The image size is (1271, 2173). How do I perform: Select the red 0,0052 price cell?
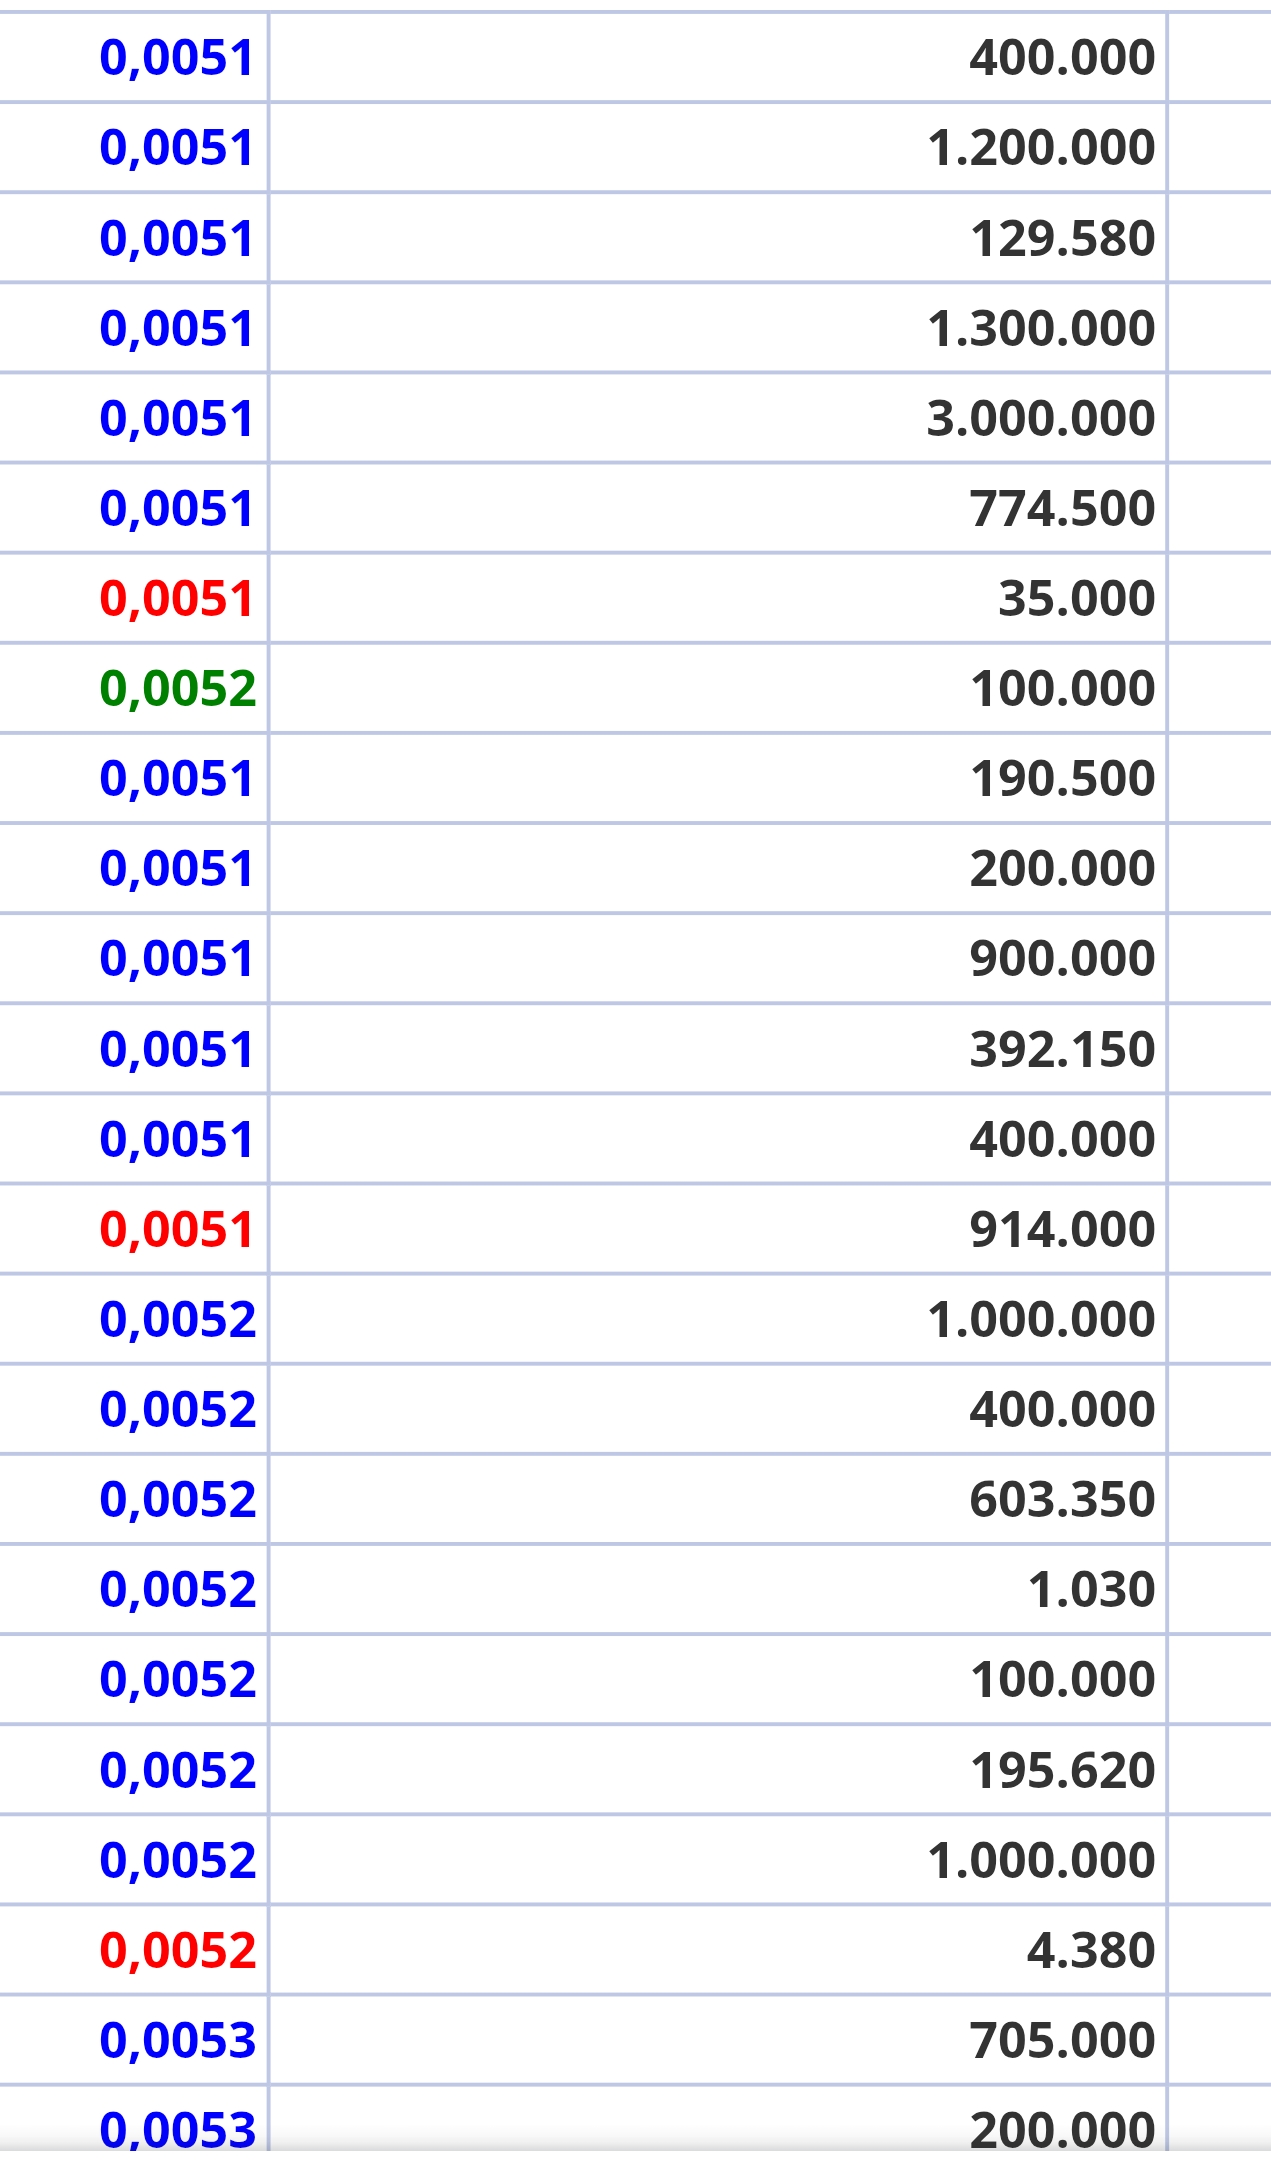pyautogui.click(x=178, y=1950)
